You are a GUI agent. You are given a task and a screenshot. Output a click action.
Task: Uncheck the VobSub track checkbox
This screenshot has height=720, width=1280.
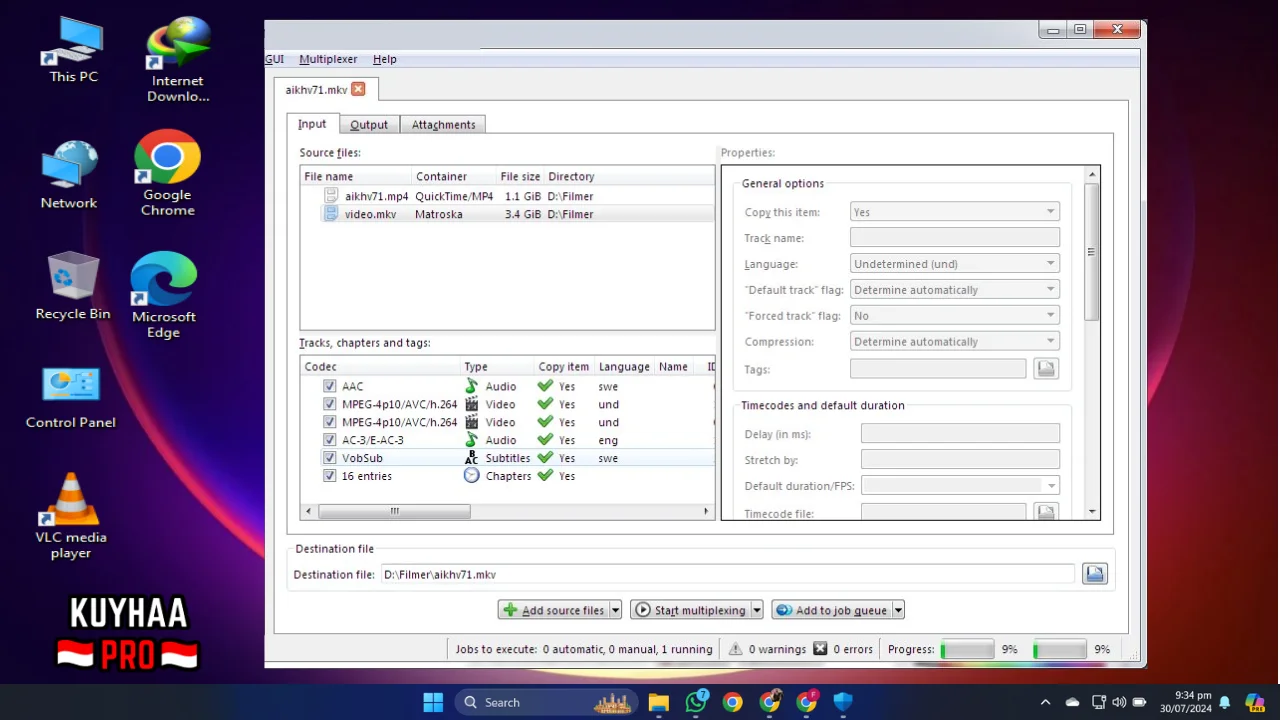click(330, 458)
